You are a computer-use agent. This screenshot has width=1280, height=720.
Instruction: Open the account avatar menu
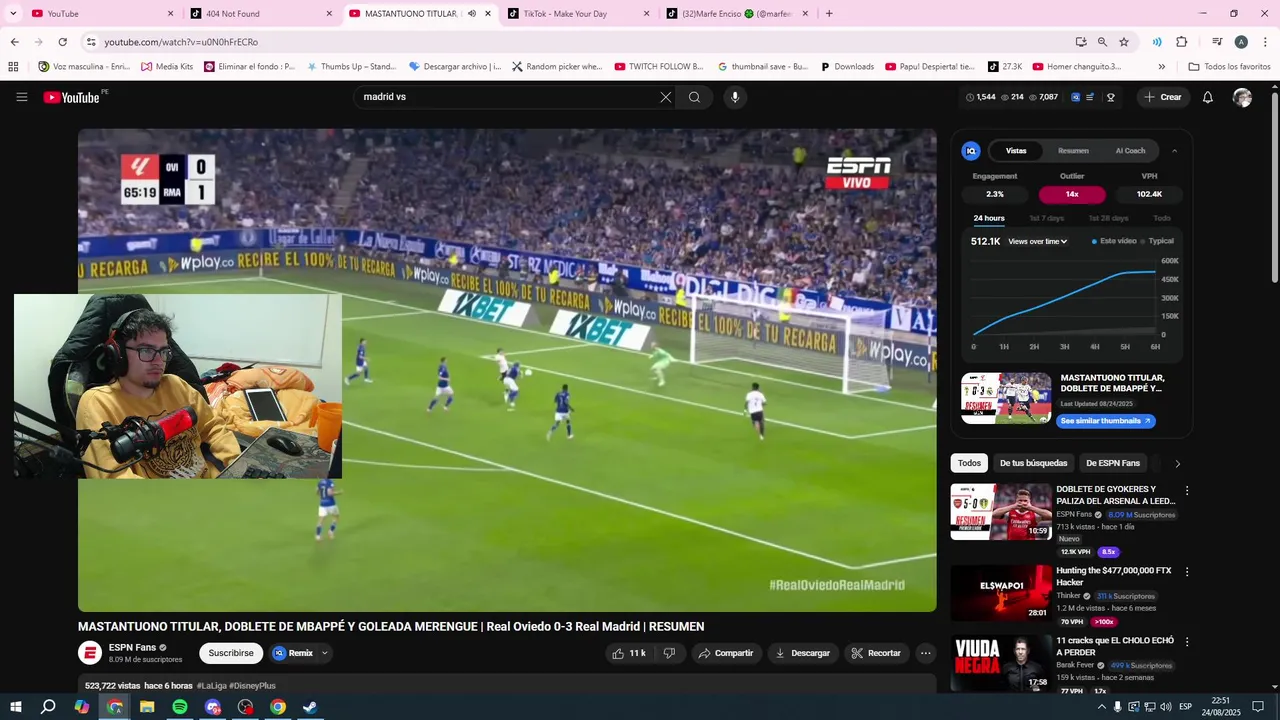click(x=1242, y=97)
